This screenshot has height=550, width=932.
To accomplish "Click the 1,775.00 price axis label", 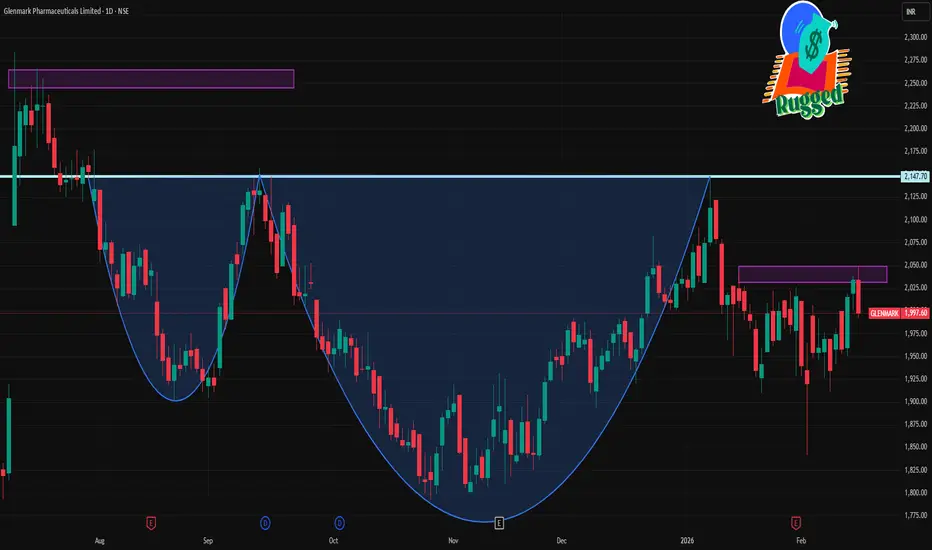I will pos(915,516).
